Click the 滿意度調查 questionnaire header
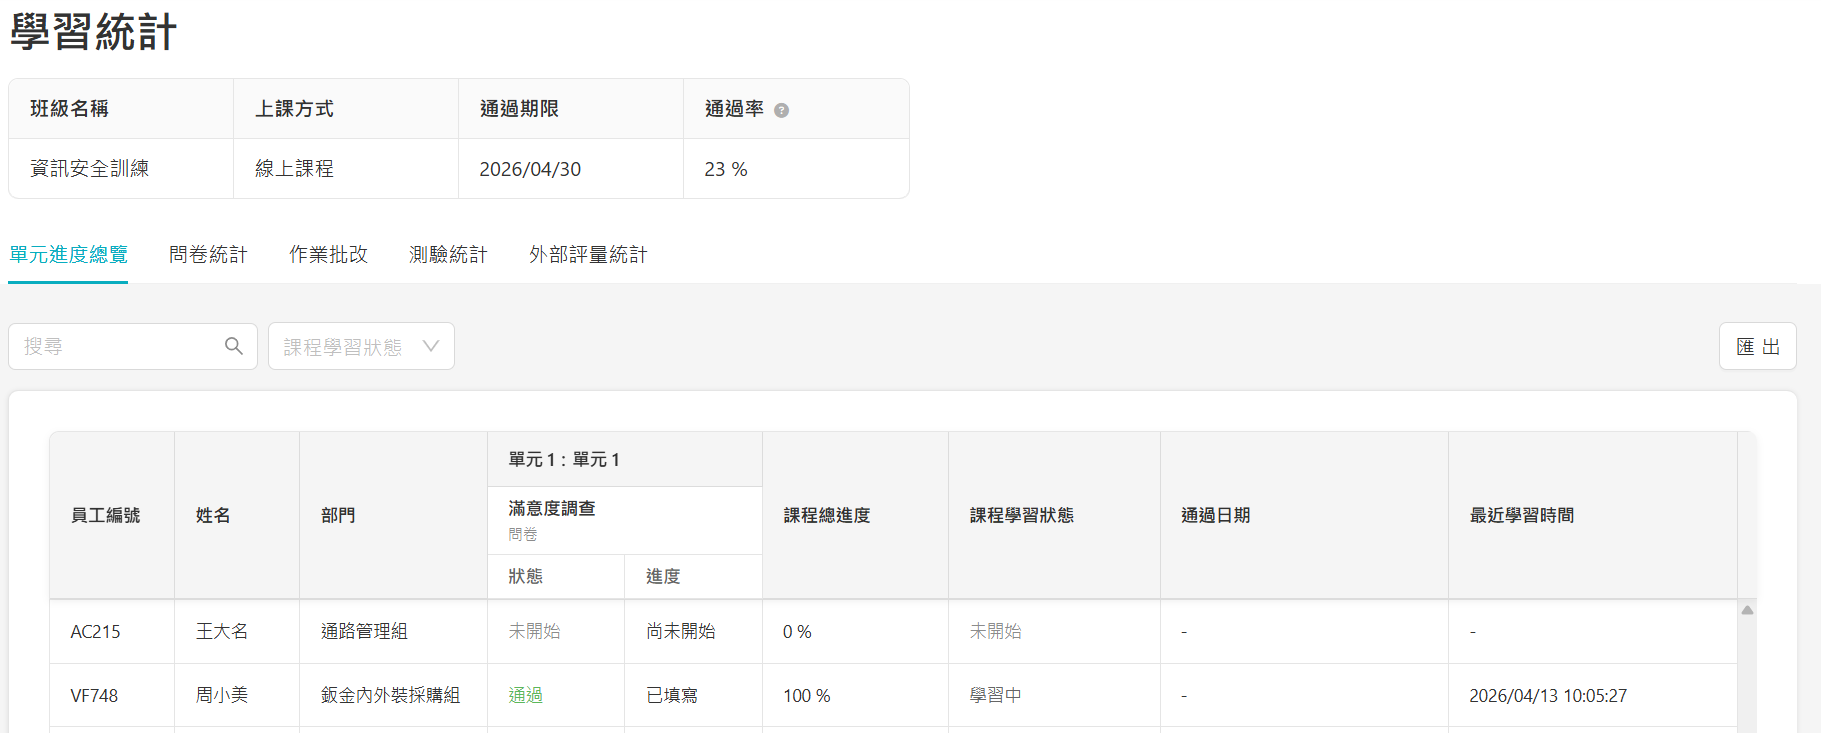The height and width of the screenshot is (733, 1821). 552,509
